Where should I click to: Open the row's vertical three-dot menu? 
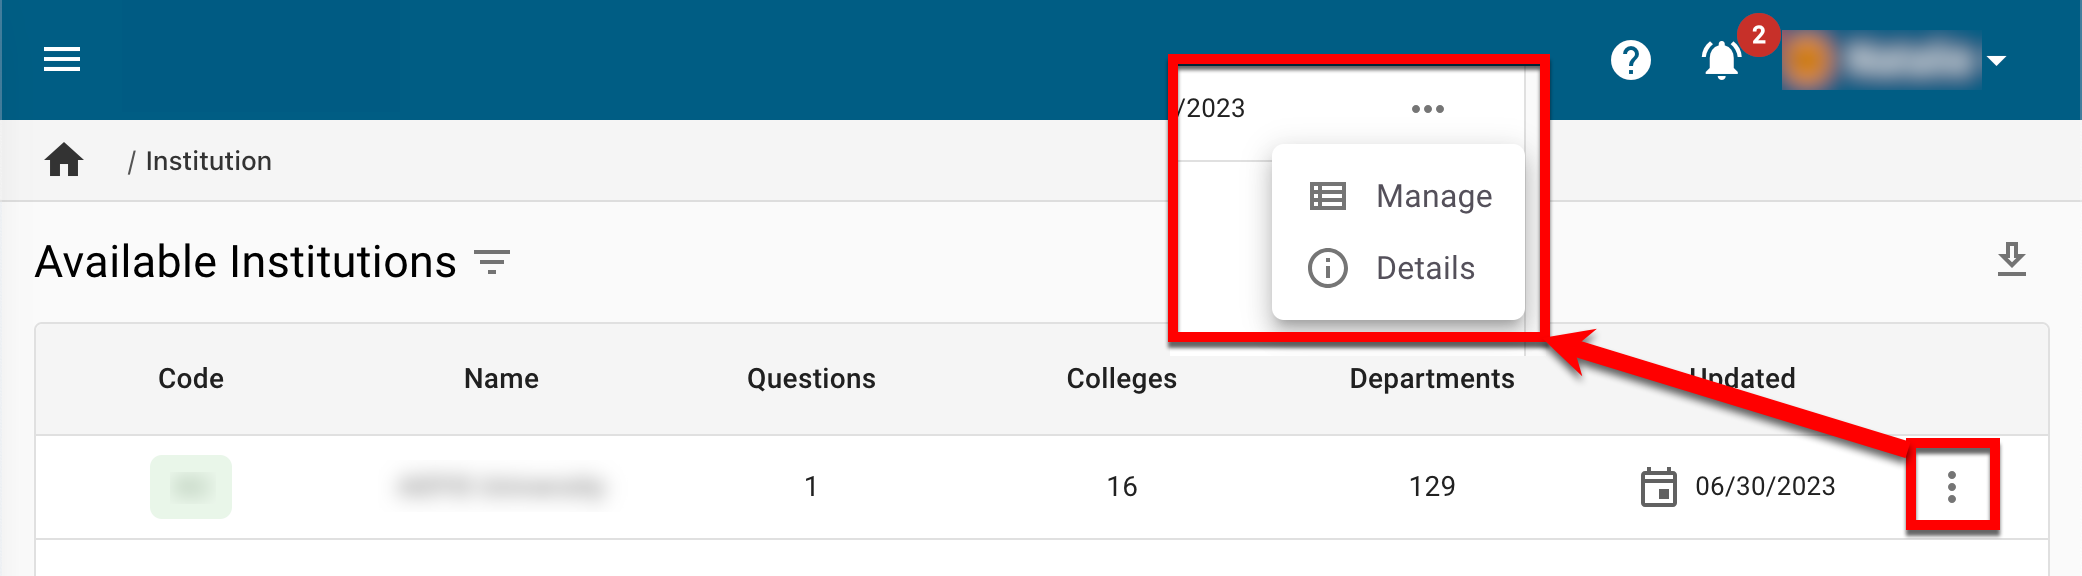tap(1951, 486)
